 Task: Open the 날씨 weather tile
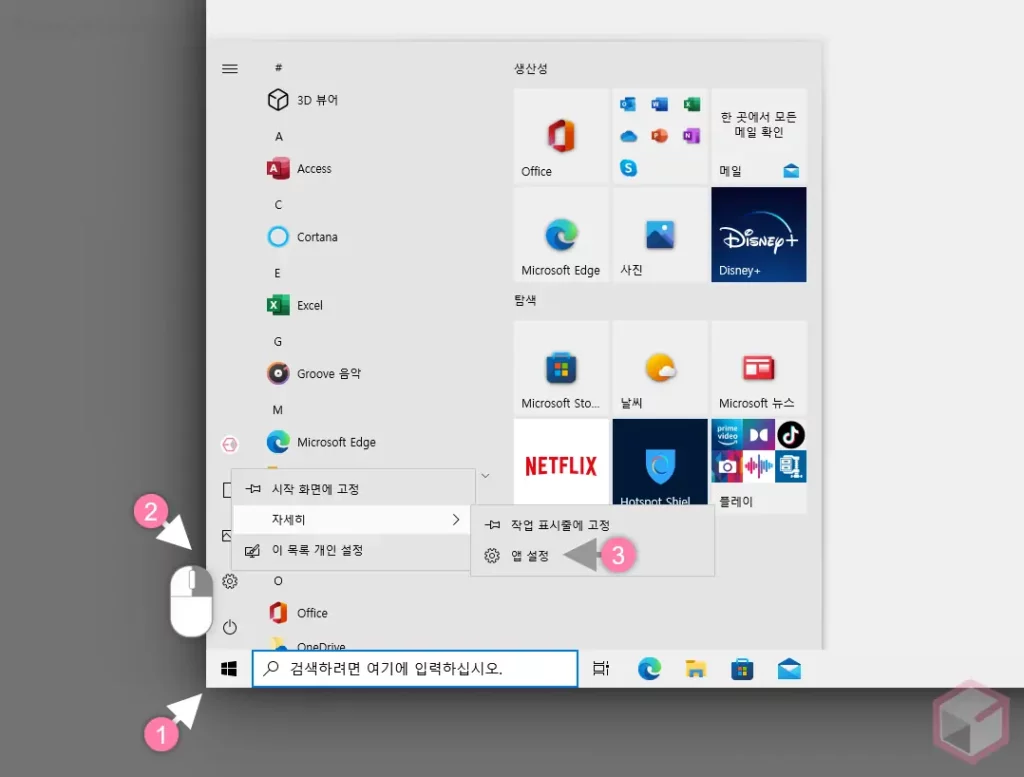(659, 368)
